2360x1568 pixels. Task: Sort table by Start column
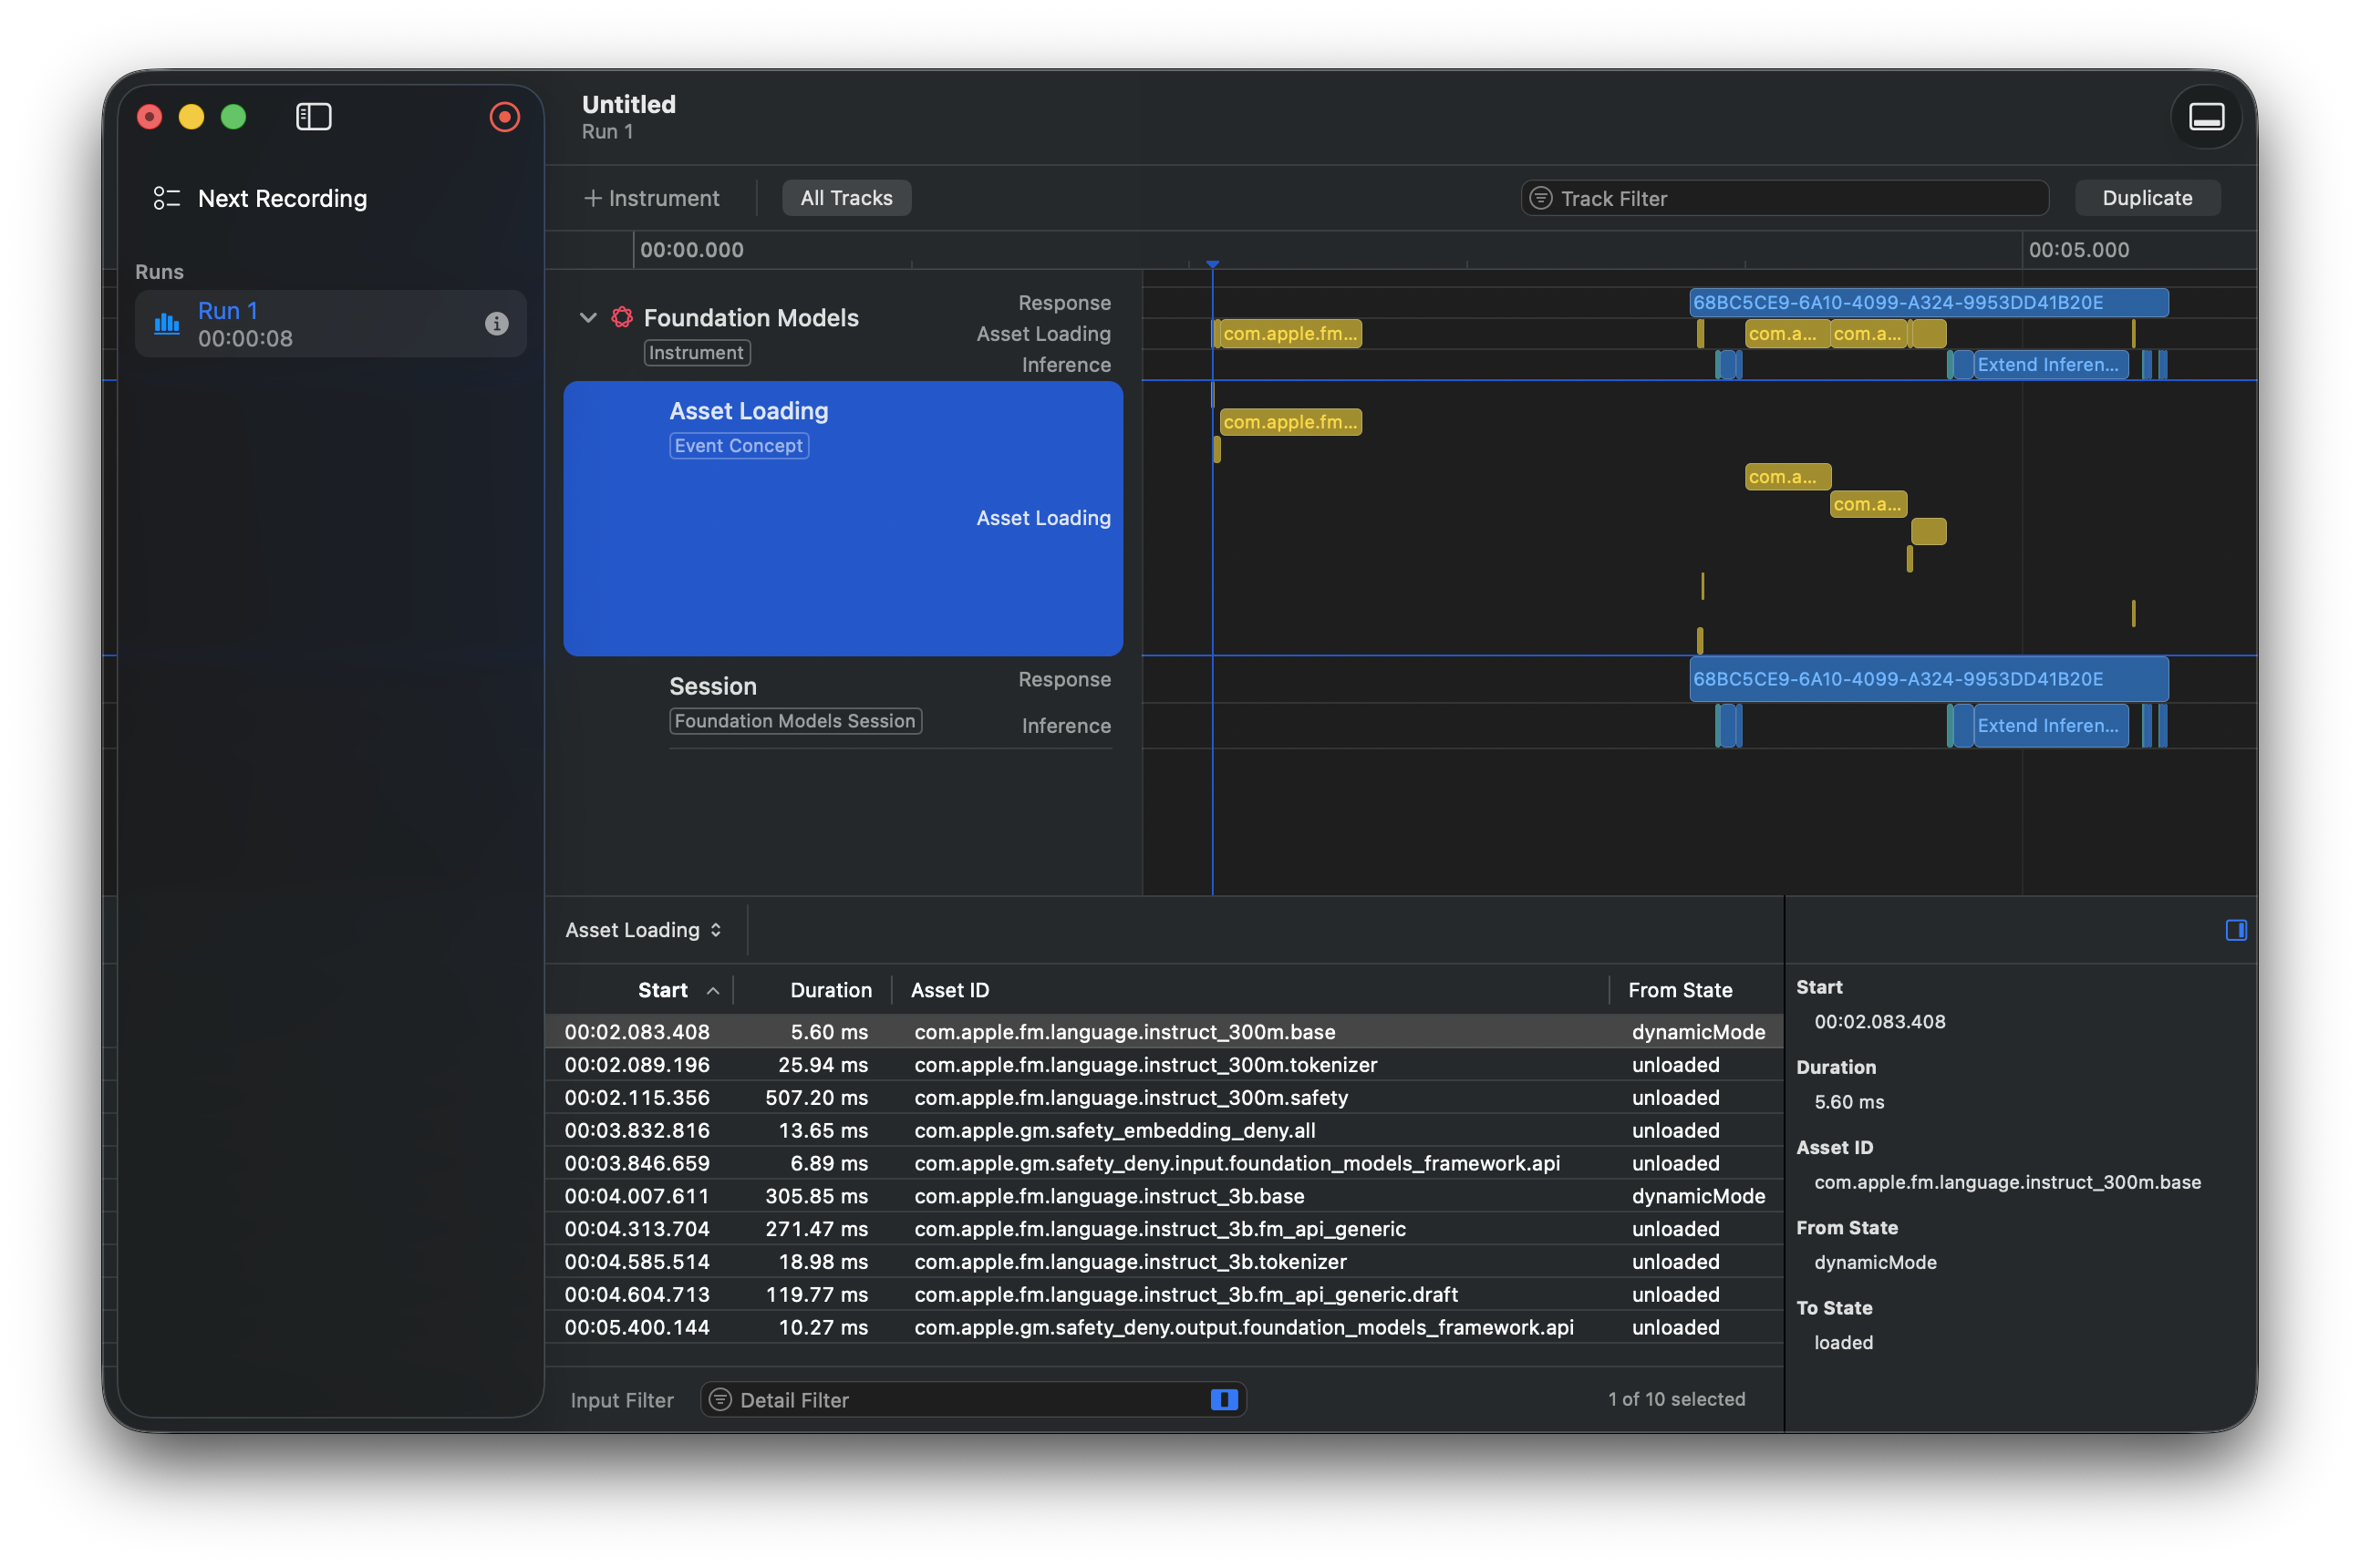(663, 990)
